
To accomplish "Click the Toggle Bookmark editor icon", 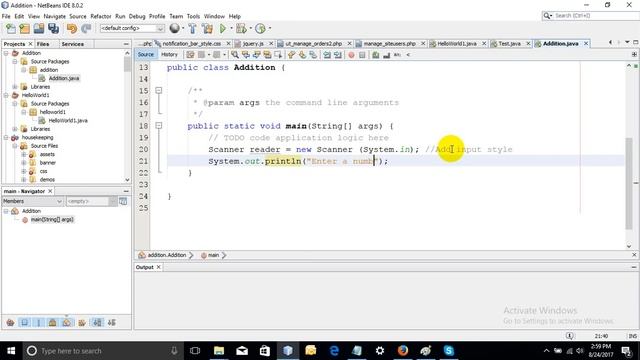I will [313, 55].
